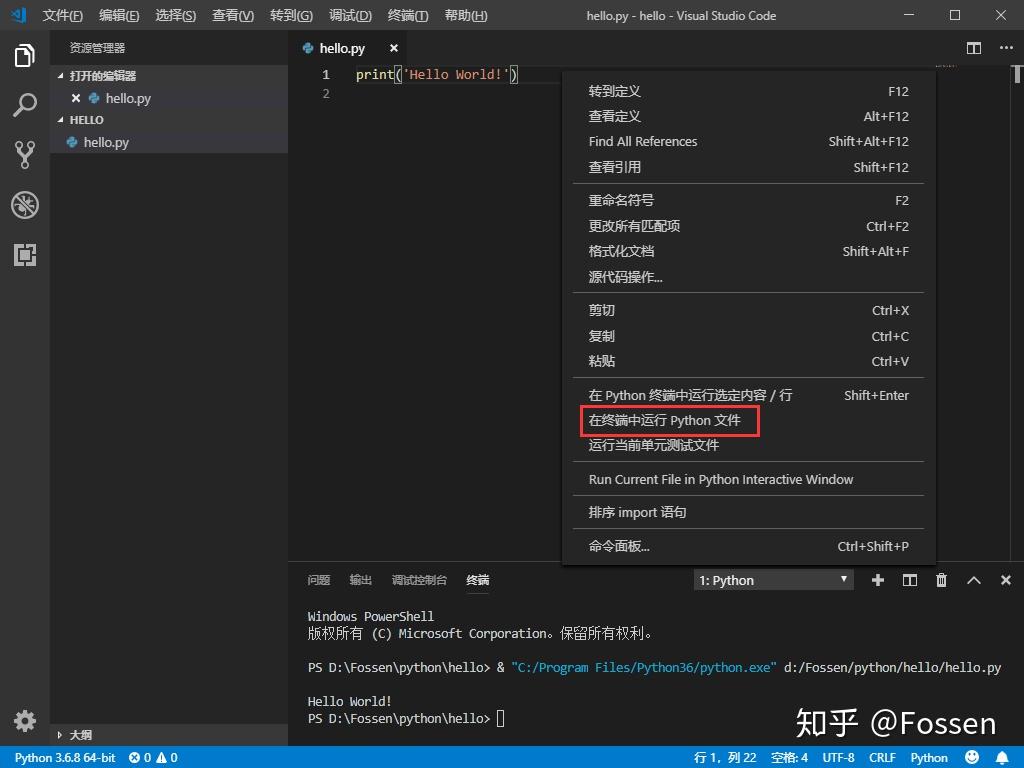1024x768 pixels.
Task: Choose 在终端中运行 Python 文件 from the menu
Action: point(669,421)
